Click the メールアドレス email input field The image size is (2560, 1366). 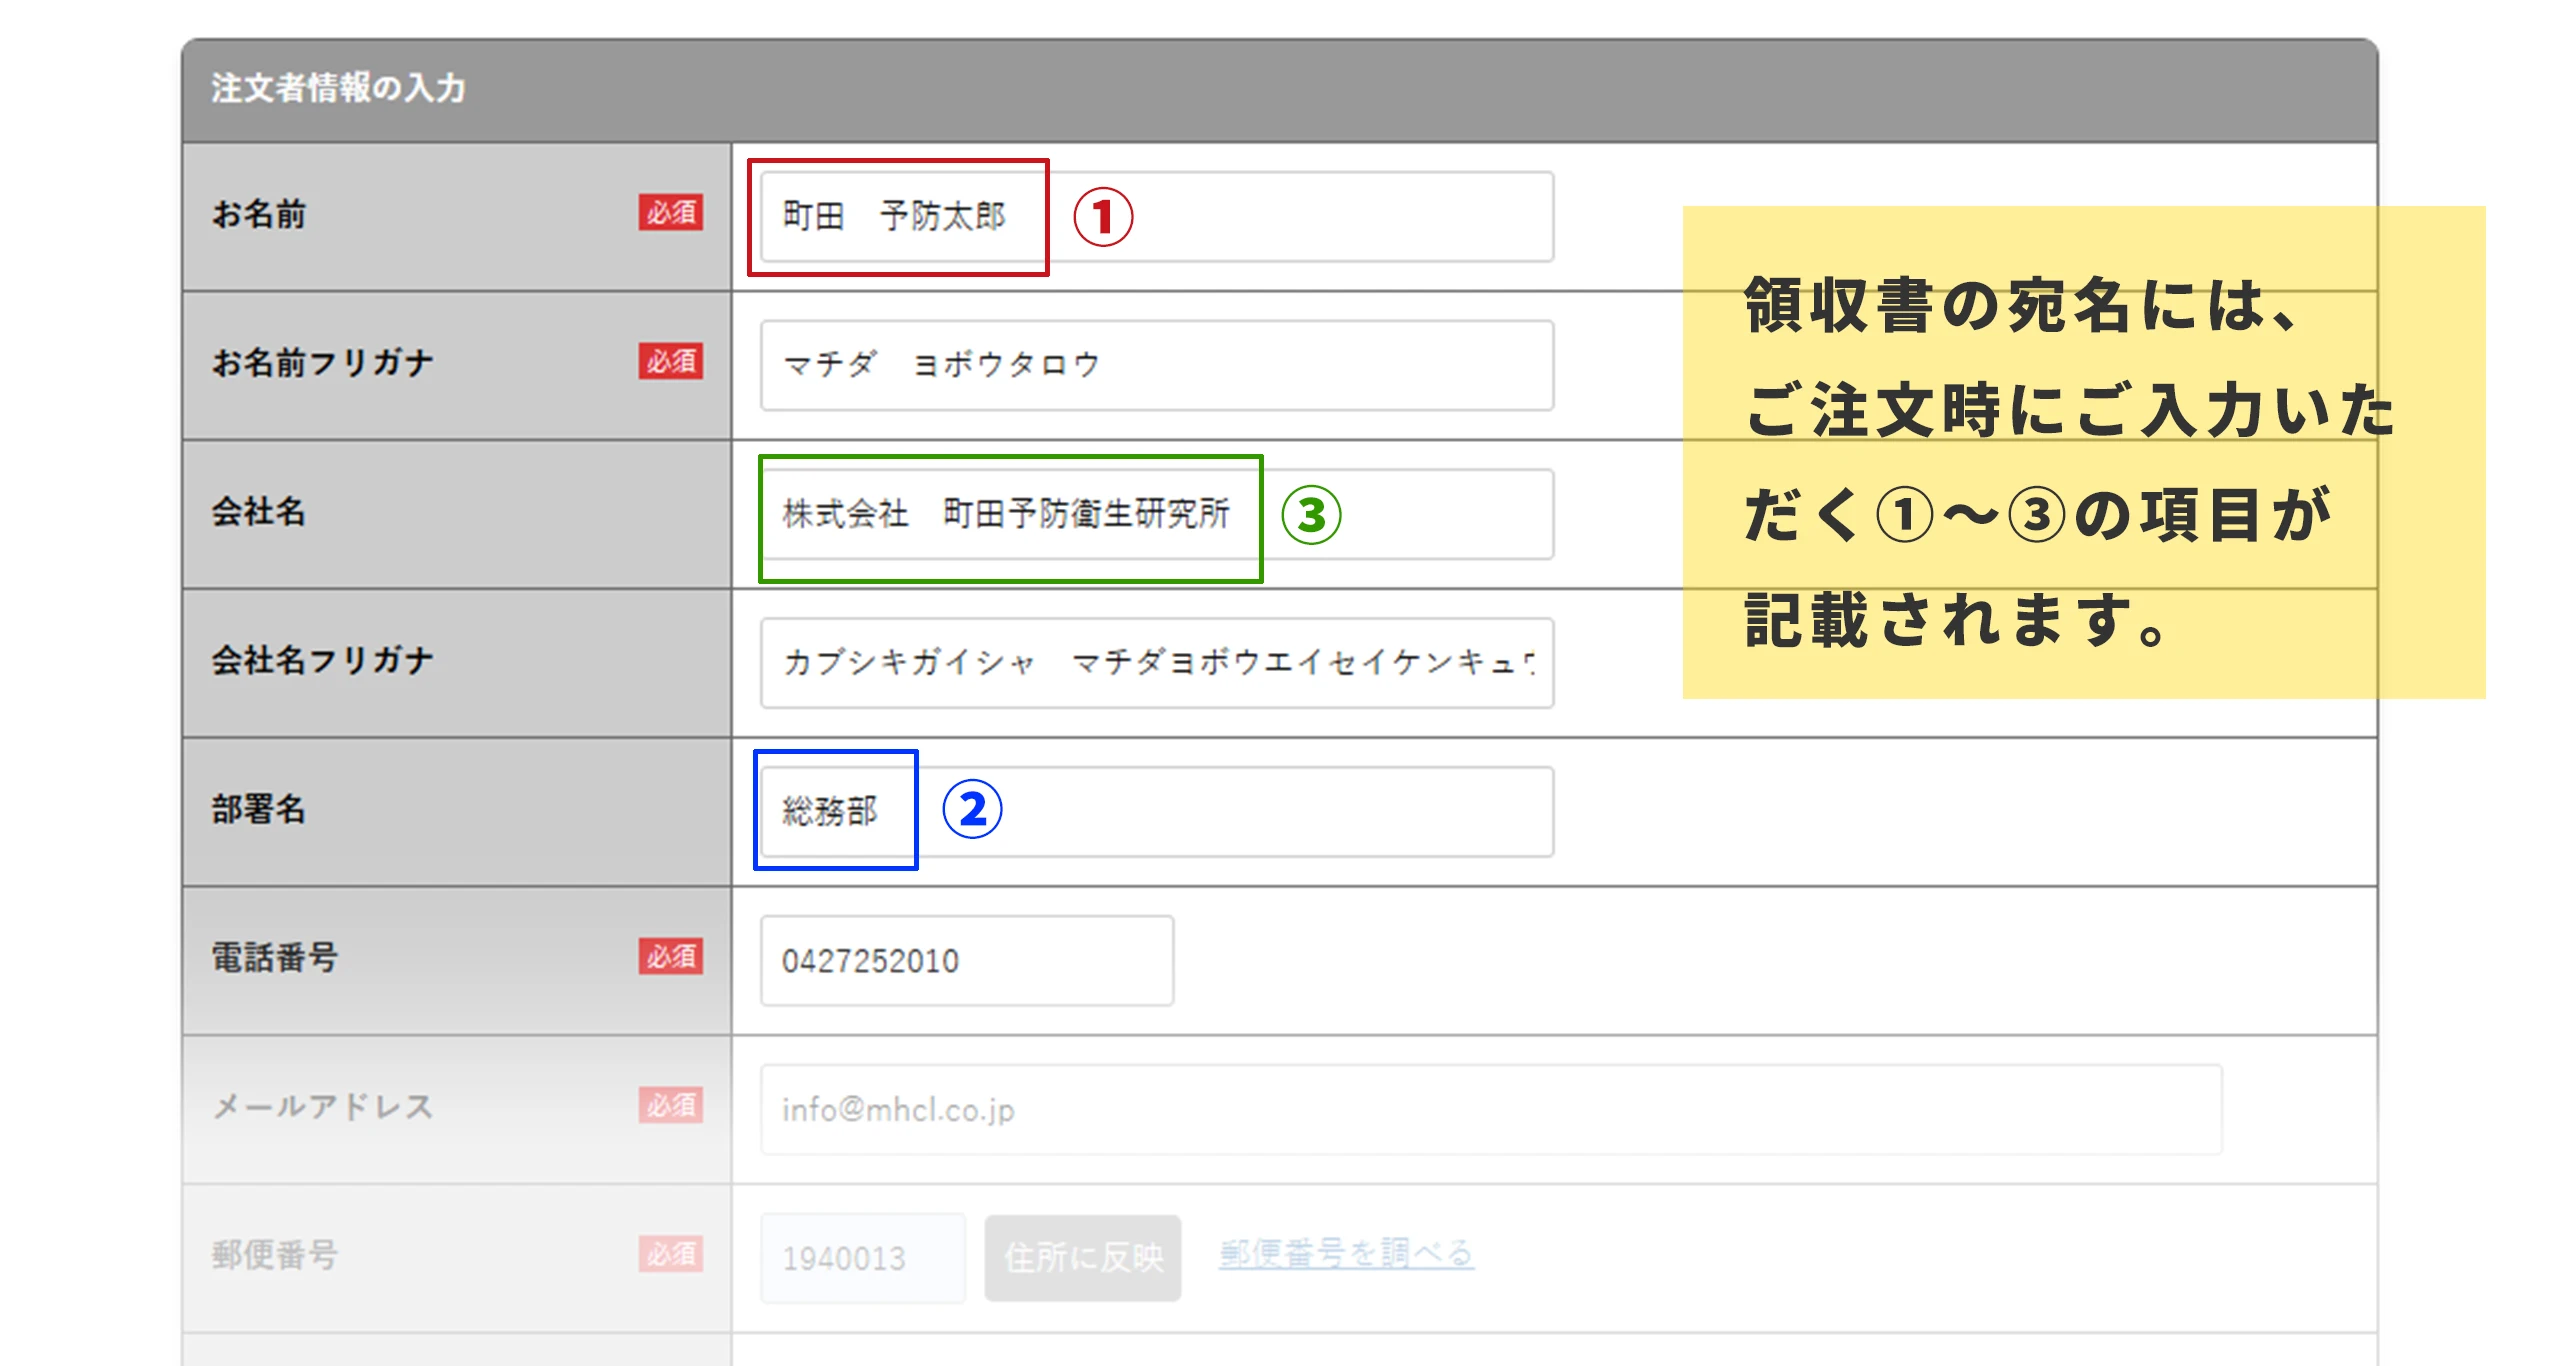coord(1490,1109)
